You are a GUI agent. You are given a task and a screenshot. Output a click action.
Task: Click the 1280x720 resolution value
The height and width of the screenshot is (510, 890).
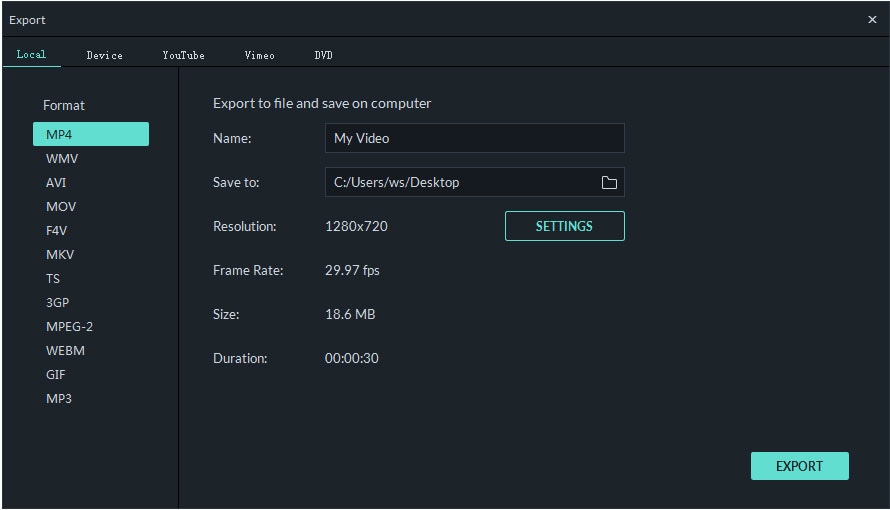pyautogui.click(x=356, y=226)
